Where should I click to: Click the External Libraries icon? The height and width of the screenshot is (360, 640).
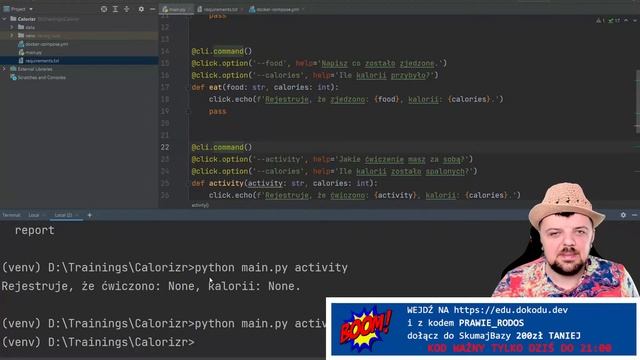click(x=13, y=69)
